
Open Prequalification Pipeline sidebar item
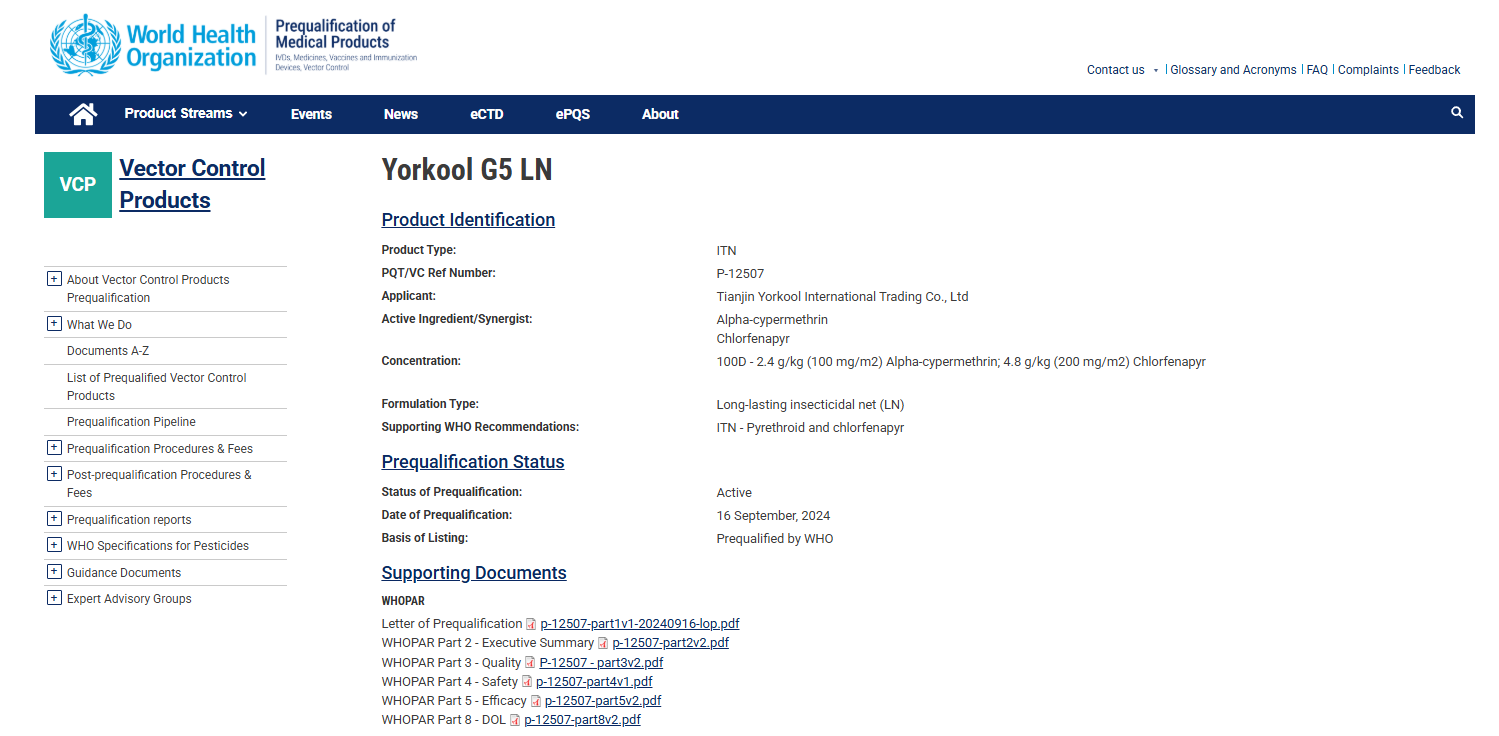coord(131,422)
